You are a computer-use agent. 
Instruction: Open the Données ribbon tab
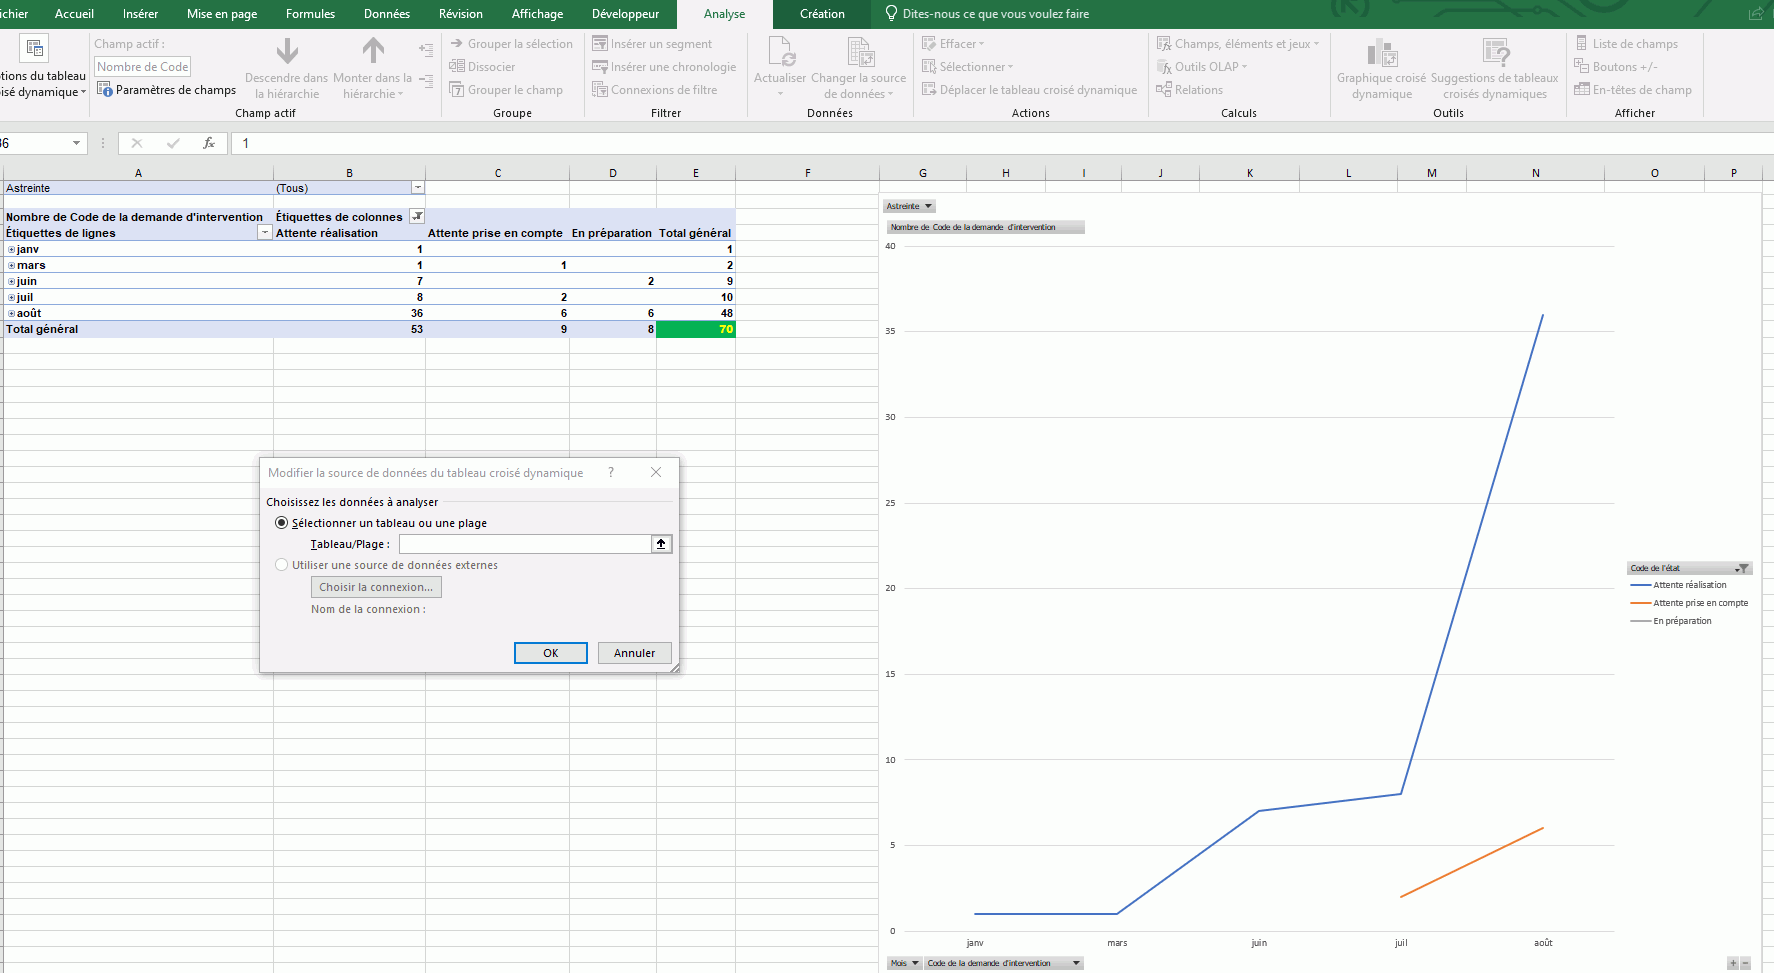(x=387, y=14)
